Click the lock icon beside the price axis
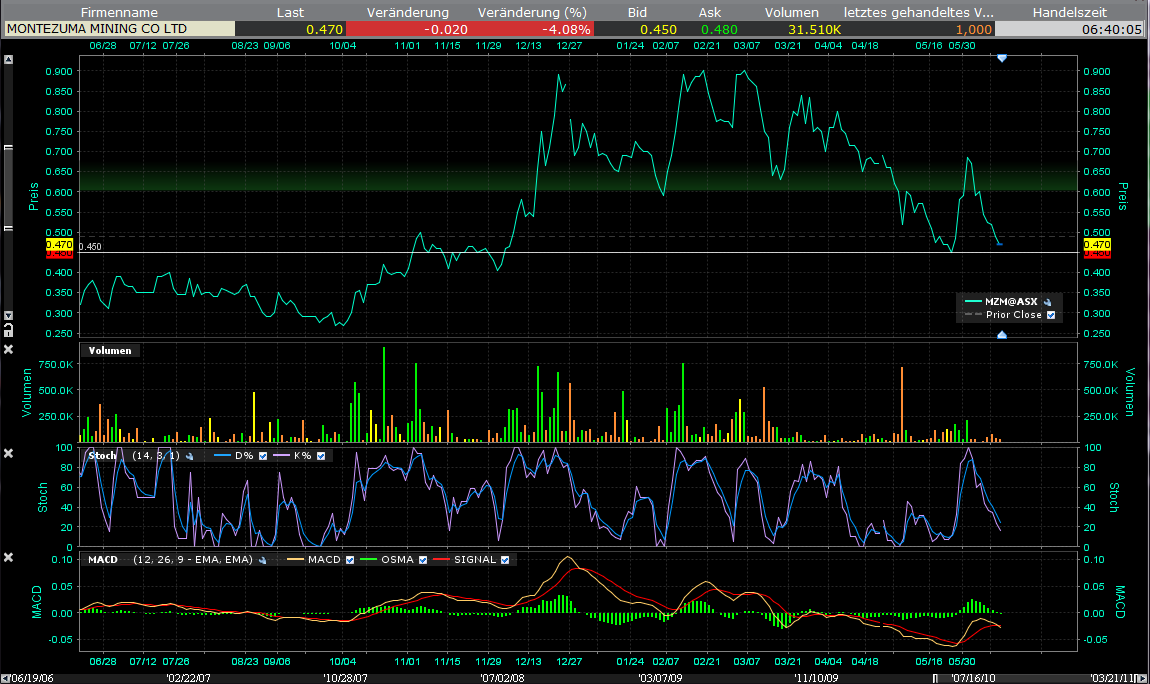This screenshot has height=684, width=1150. (9, 328)
